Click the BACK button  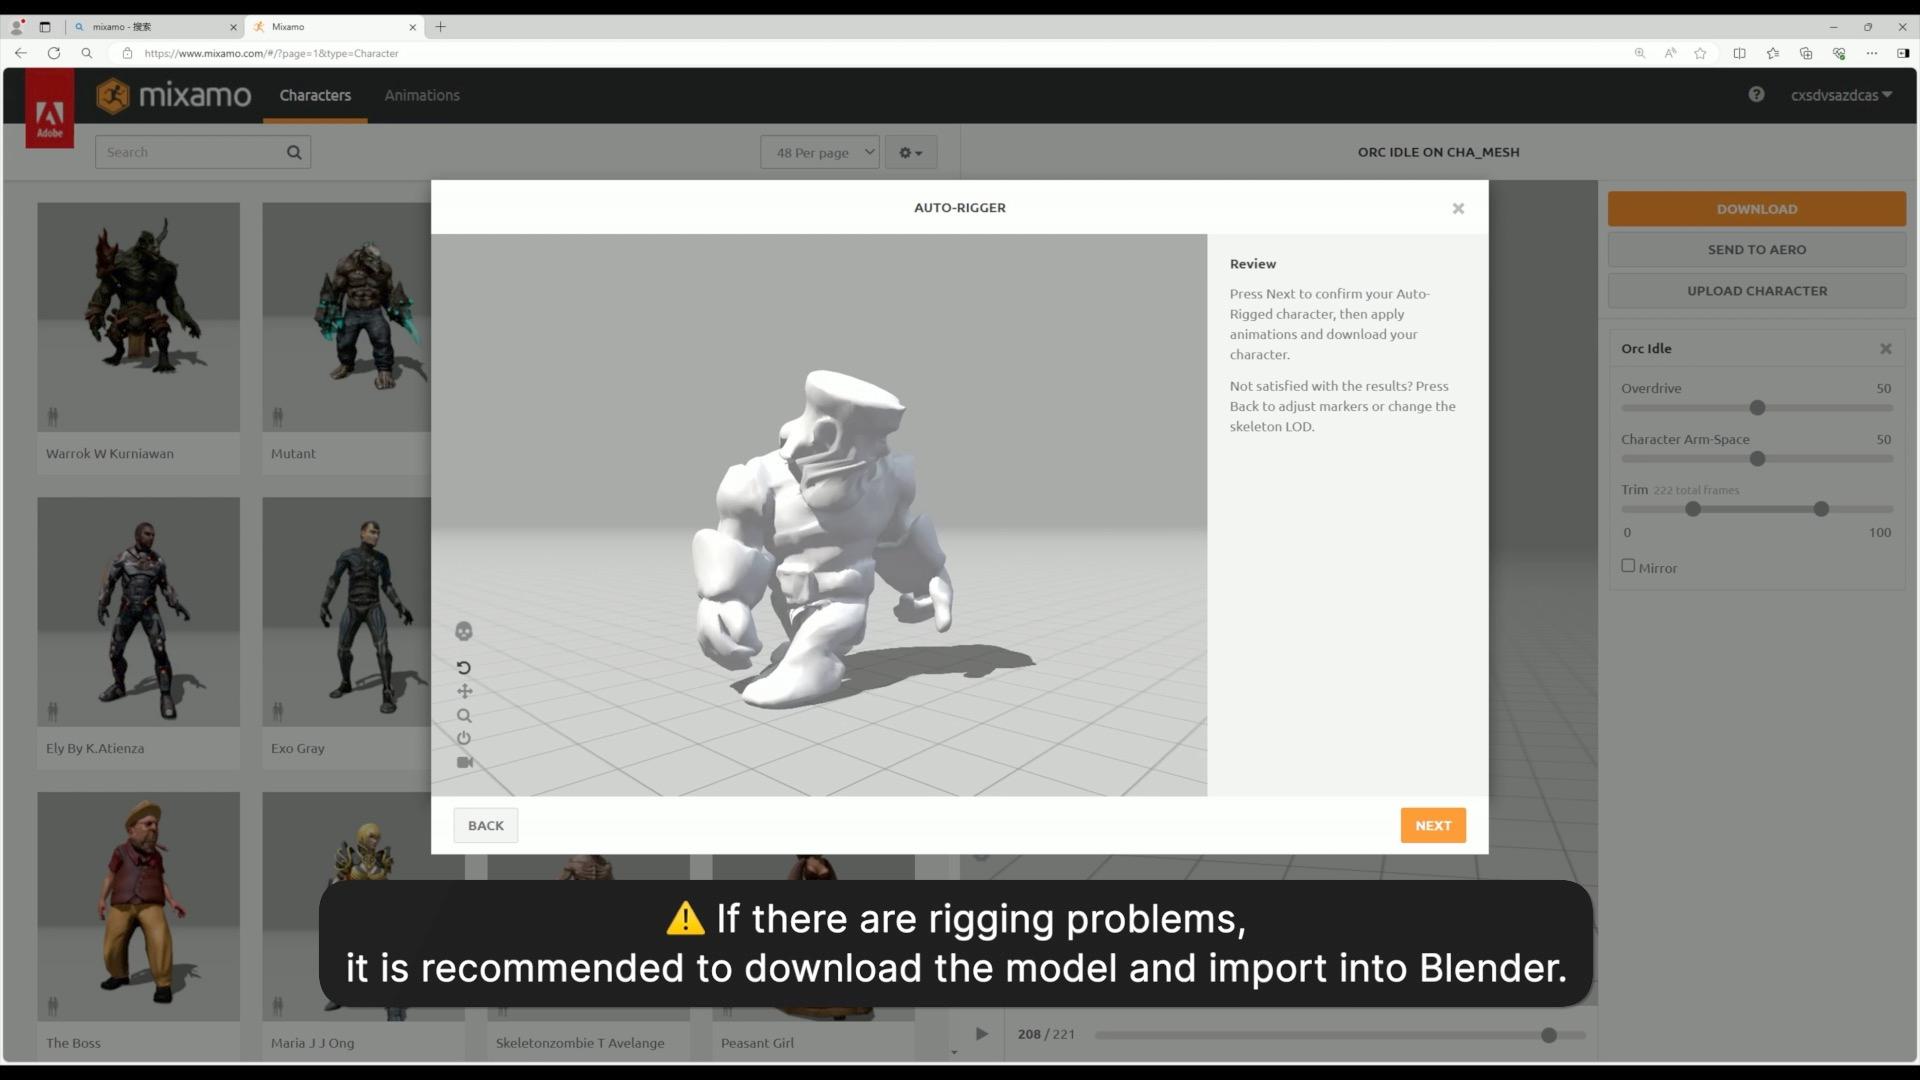click(485, 824)
